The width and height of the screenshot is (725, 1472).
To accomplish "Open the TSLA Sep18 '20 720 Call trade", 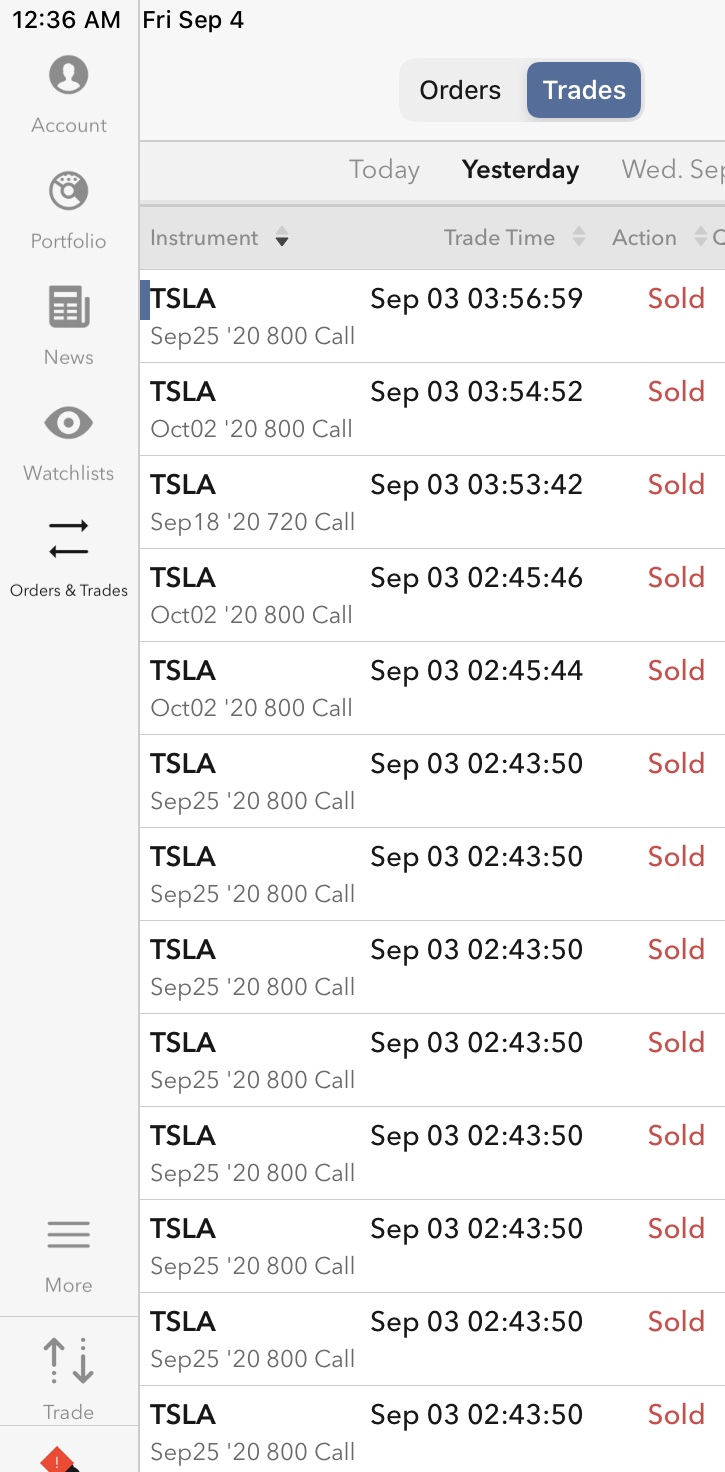I will click(430, 502).
